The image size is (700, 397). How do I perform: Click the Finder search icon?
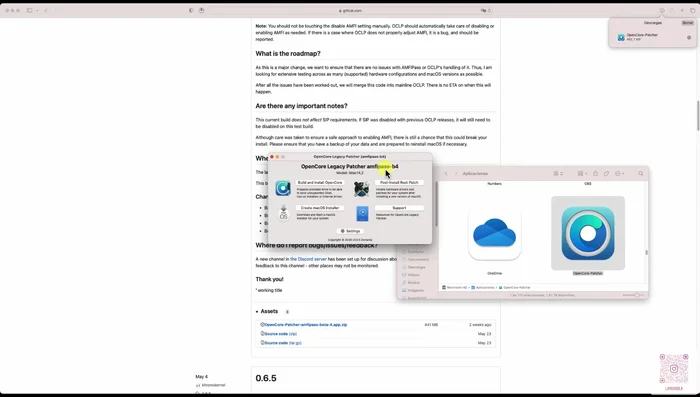click(x=641, y=173)
